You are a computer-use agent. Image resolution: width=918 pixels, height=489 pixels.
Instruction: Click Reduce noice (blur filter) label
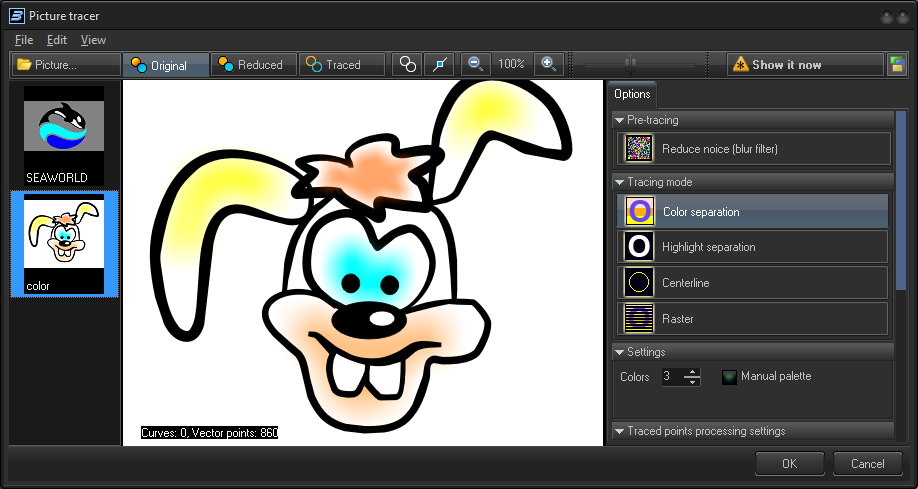[x=720, y=149]
